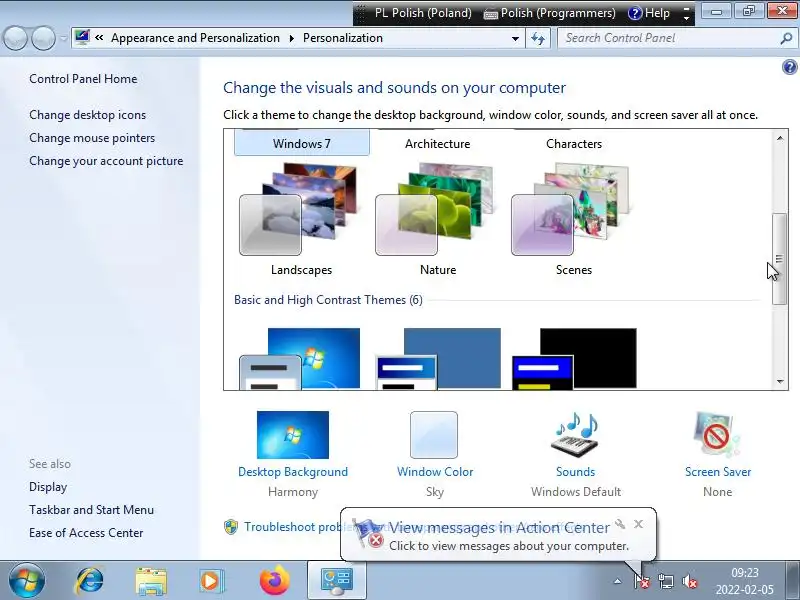Open Taskbar and Start Menu link
The image size is (800, 600).
point(91,510)
